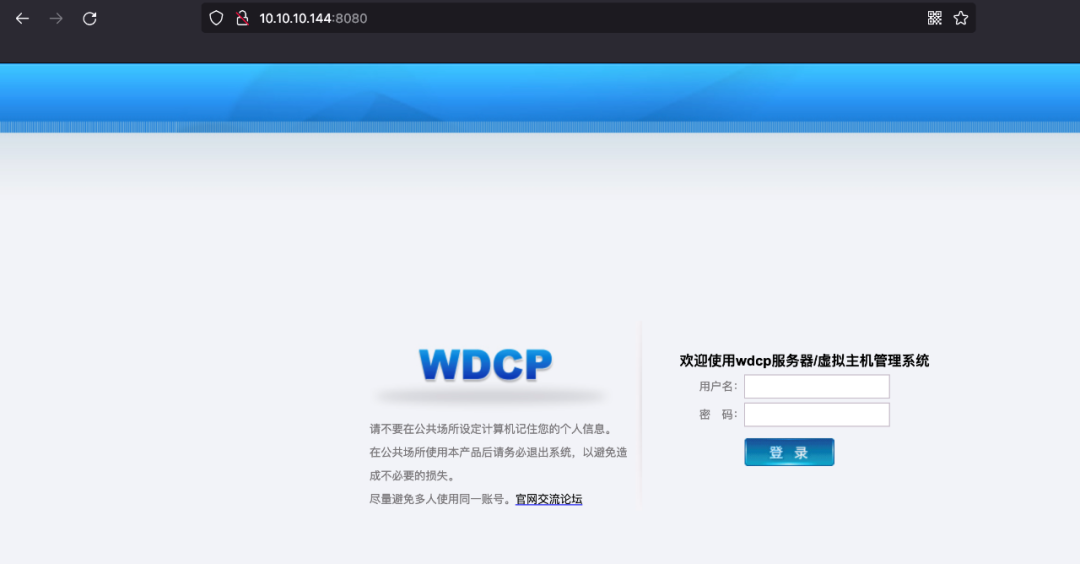Open the 官网交流论坛 forum link
Viewport: 1080px width, 564px height.
pyautogui.click(x=549, y=499)
